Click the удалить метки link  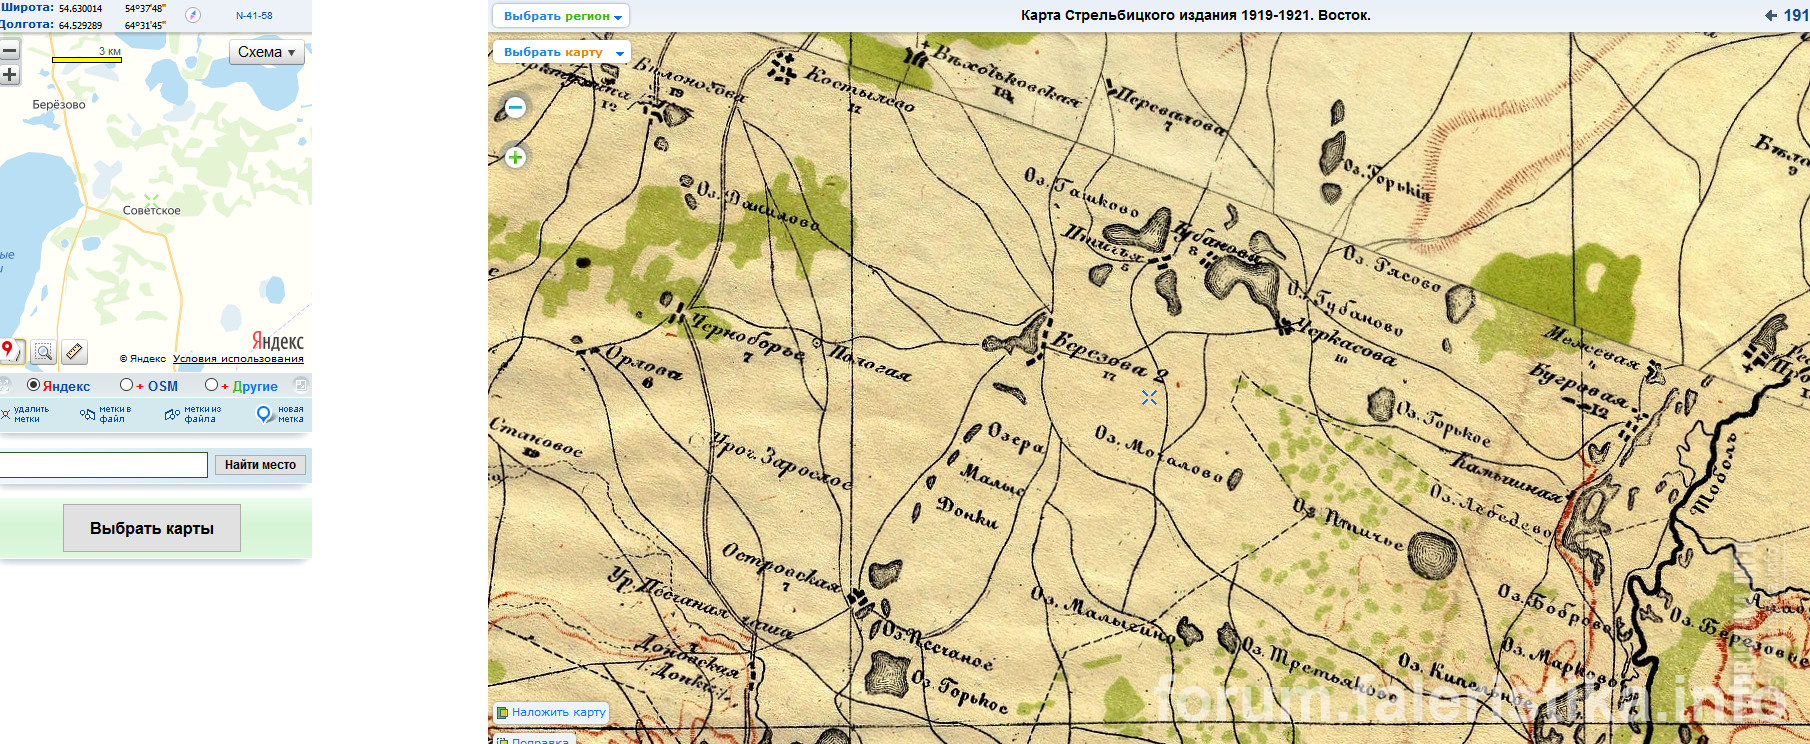pos(31,414)
